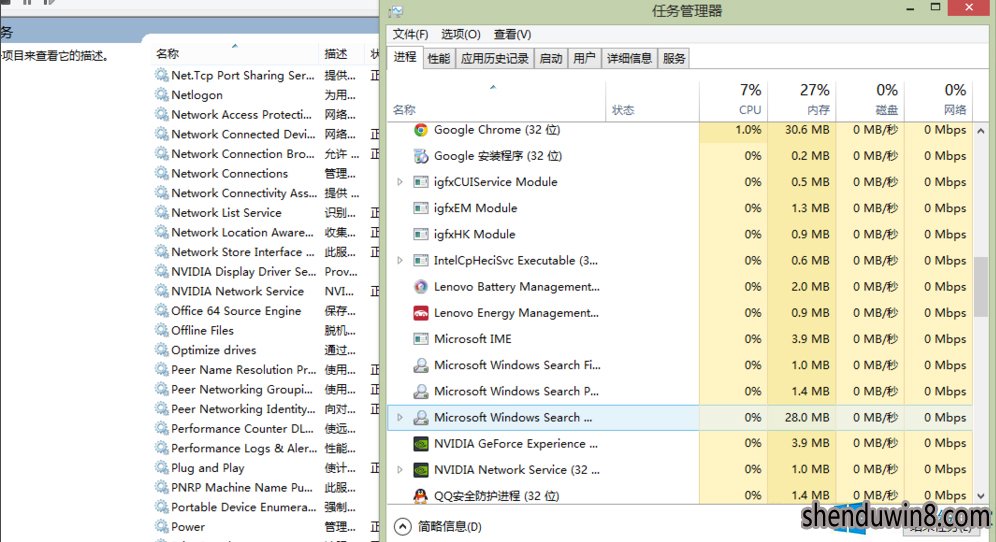Image resolution: width=996 pixels, height=542 pixels.
Task: Click the Network Connections service gear icon
Action: coord(162,173)
